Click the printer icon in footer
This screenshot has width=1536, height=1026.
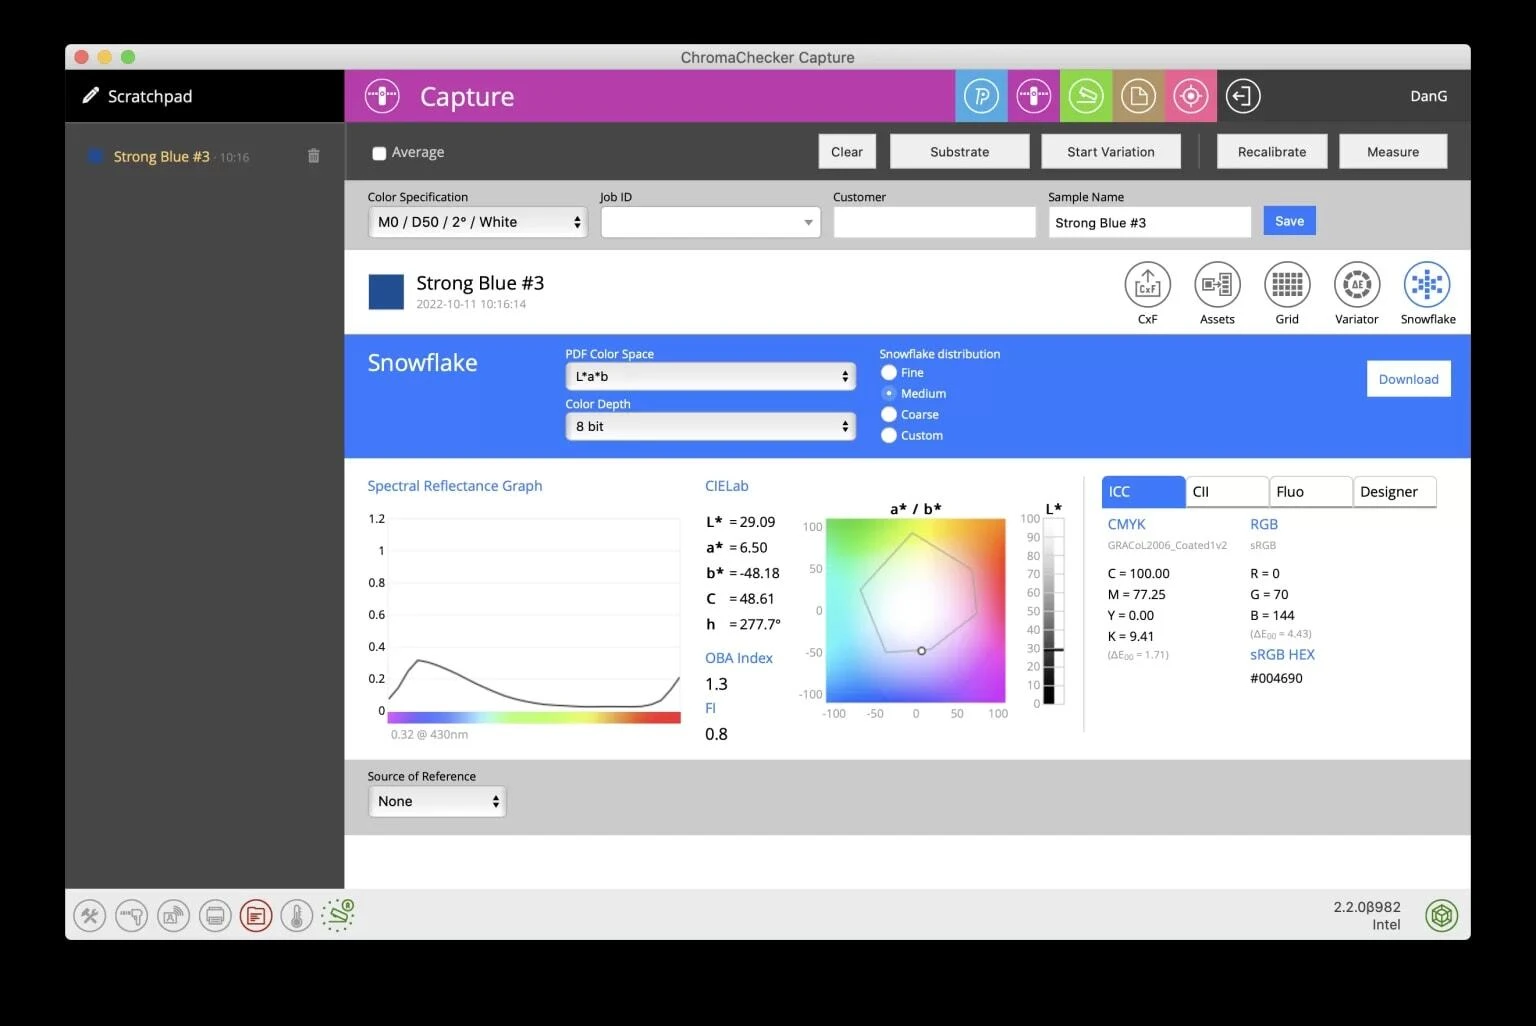pyautogui.click(x=214, y=915)
